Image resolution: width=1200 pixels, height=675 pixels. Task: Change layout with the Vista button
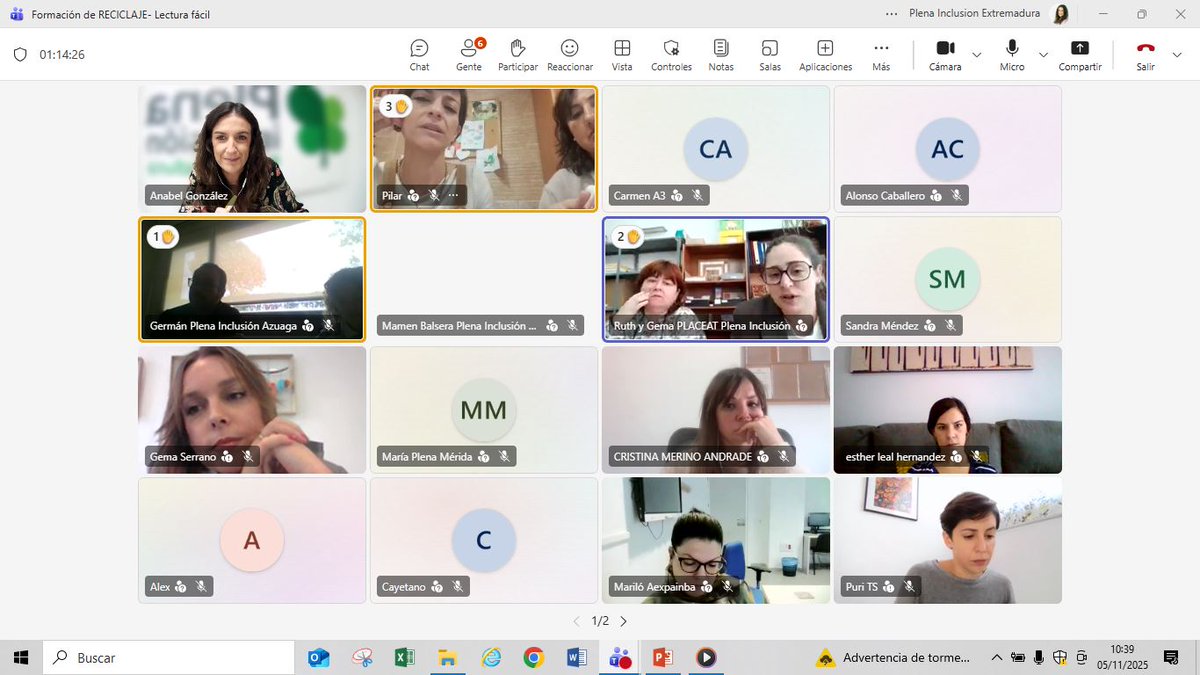622,54
